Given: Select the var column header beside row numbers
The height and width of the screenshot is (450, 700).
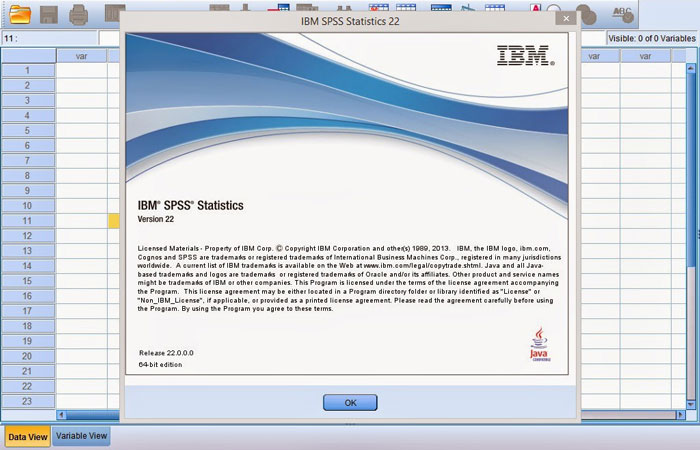Looking at the screenshot, I should tap(81, 56).
